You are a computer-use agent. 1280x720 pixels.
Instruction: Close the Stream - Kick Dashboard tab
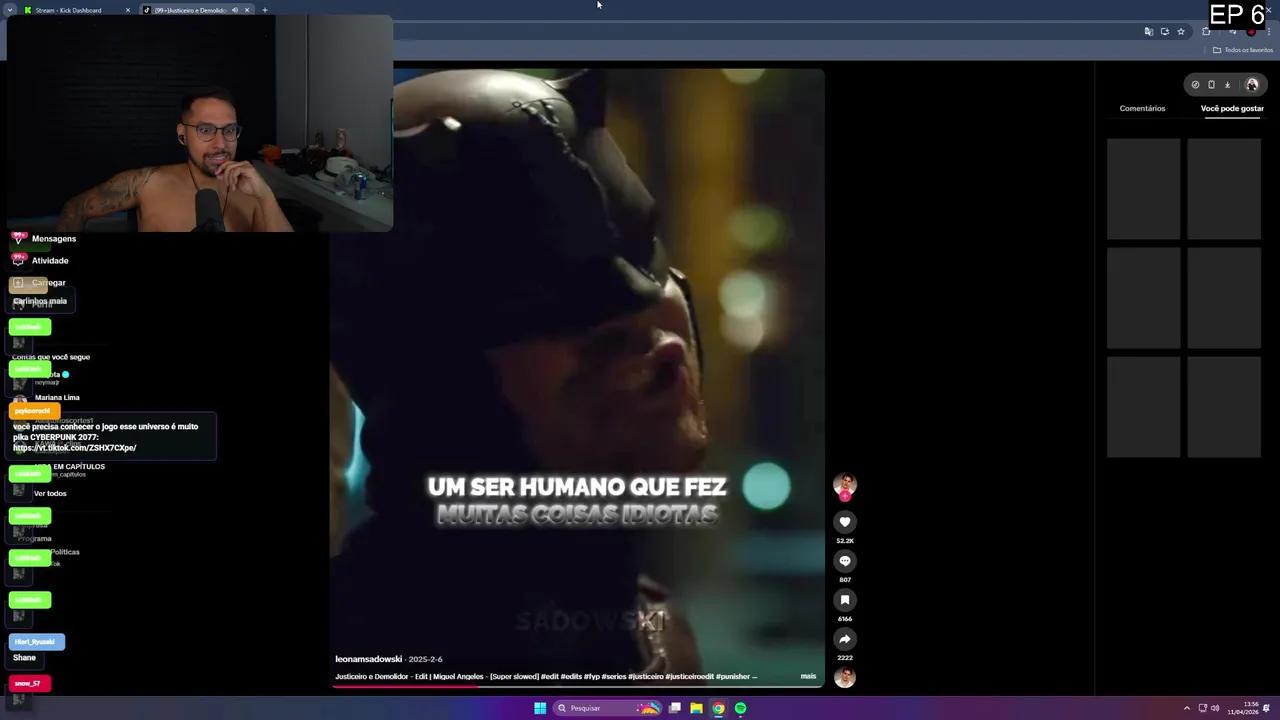tap(128, 10)
